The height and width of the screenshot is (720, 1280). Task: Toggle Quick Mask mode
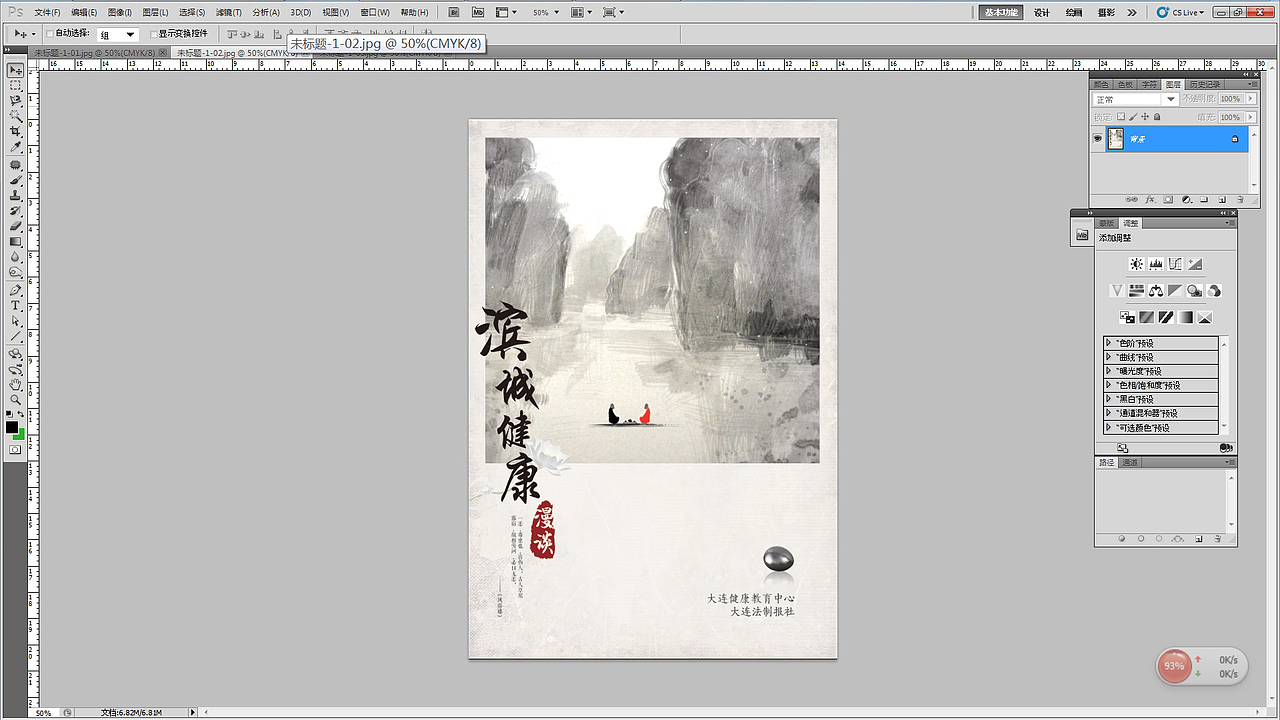pos(15,450)
